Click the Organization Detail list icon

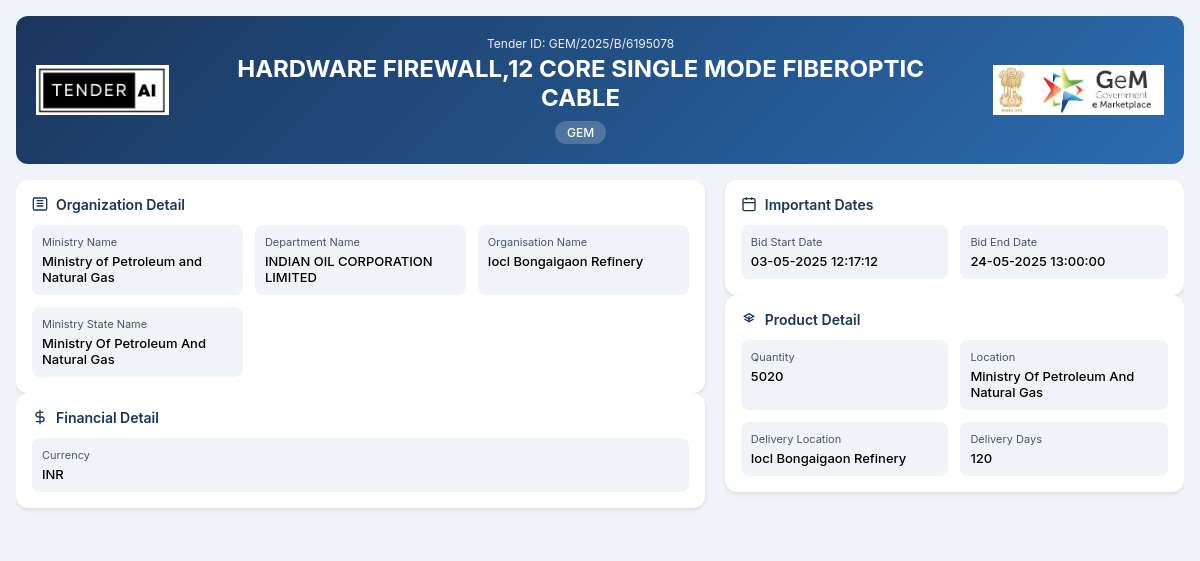pos(40,204)
